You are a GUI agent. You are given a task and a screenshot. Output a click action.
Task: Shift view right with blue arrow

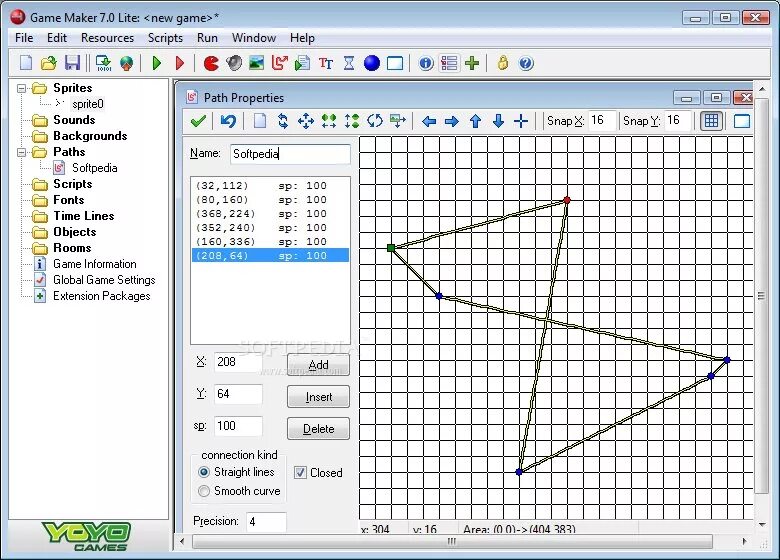(x=452, y=121)
